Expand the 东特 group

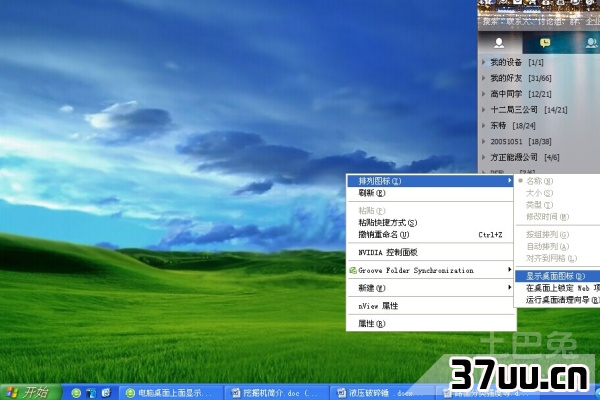pyautogui.click(x=509, y=126)
